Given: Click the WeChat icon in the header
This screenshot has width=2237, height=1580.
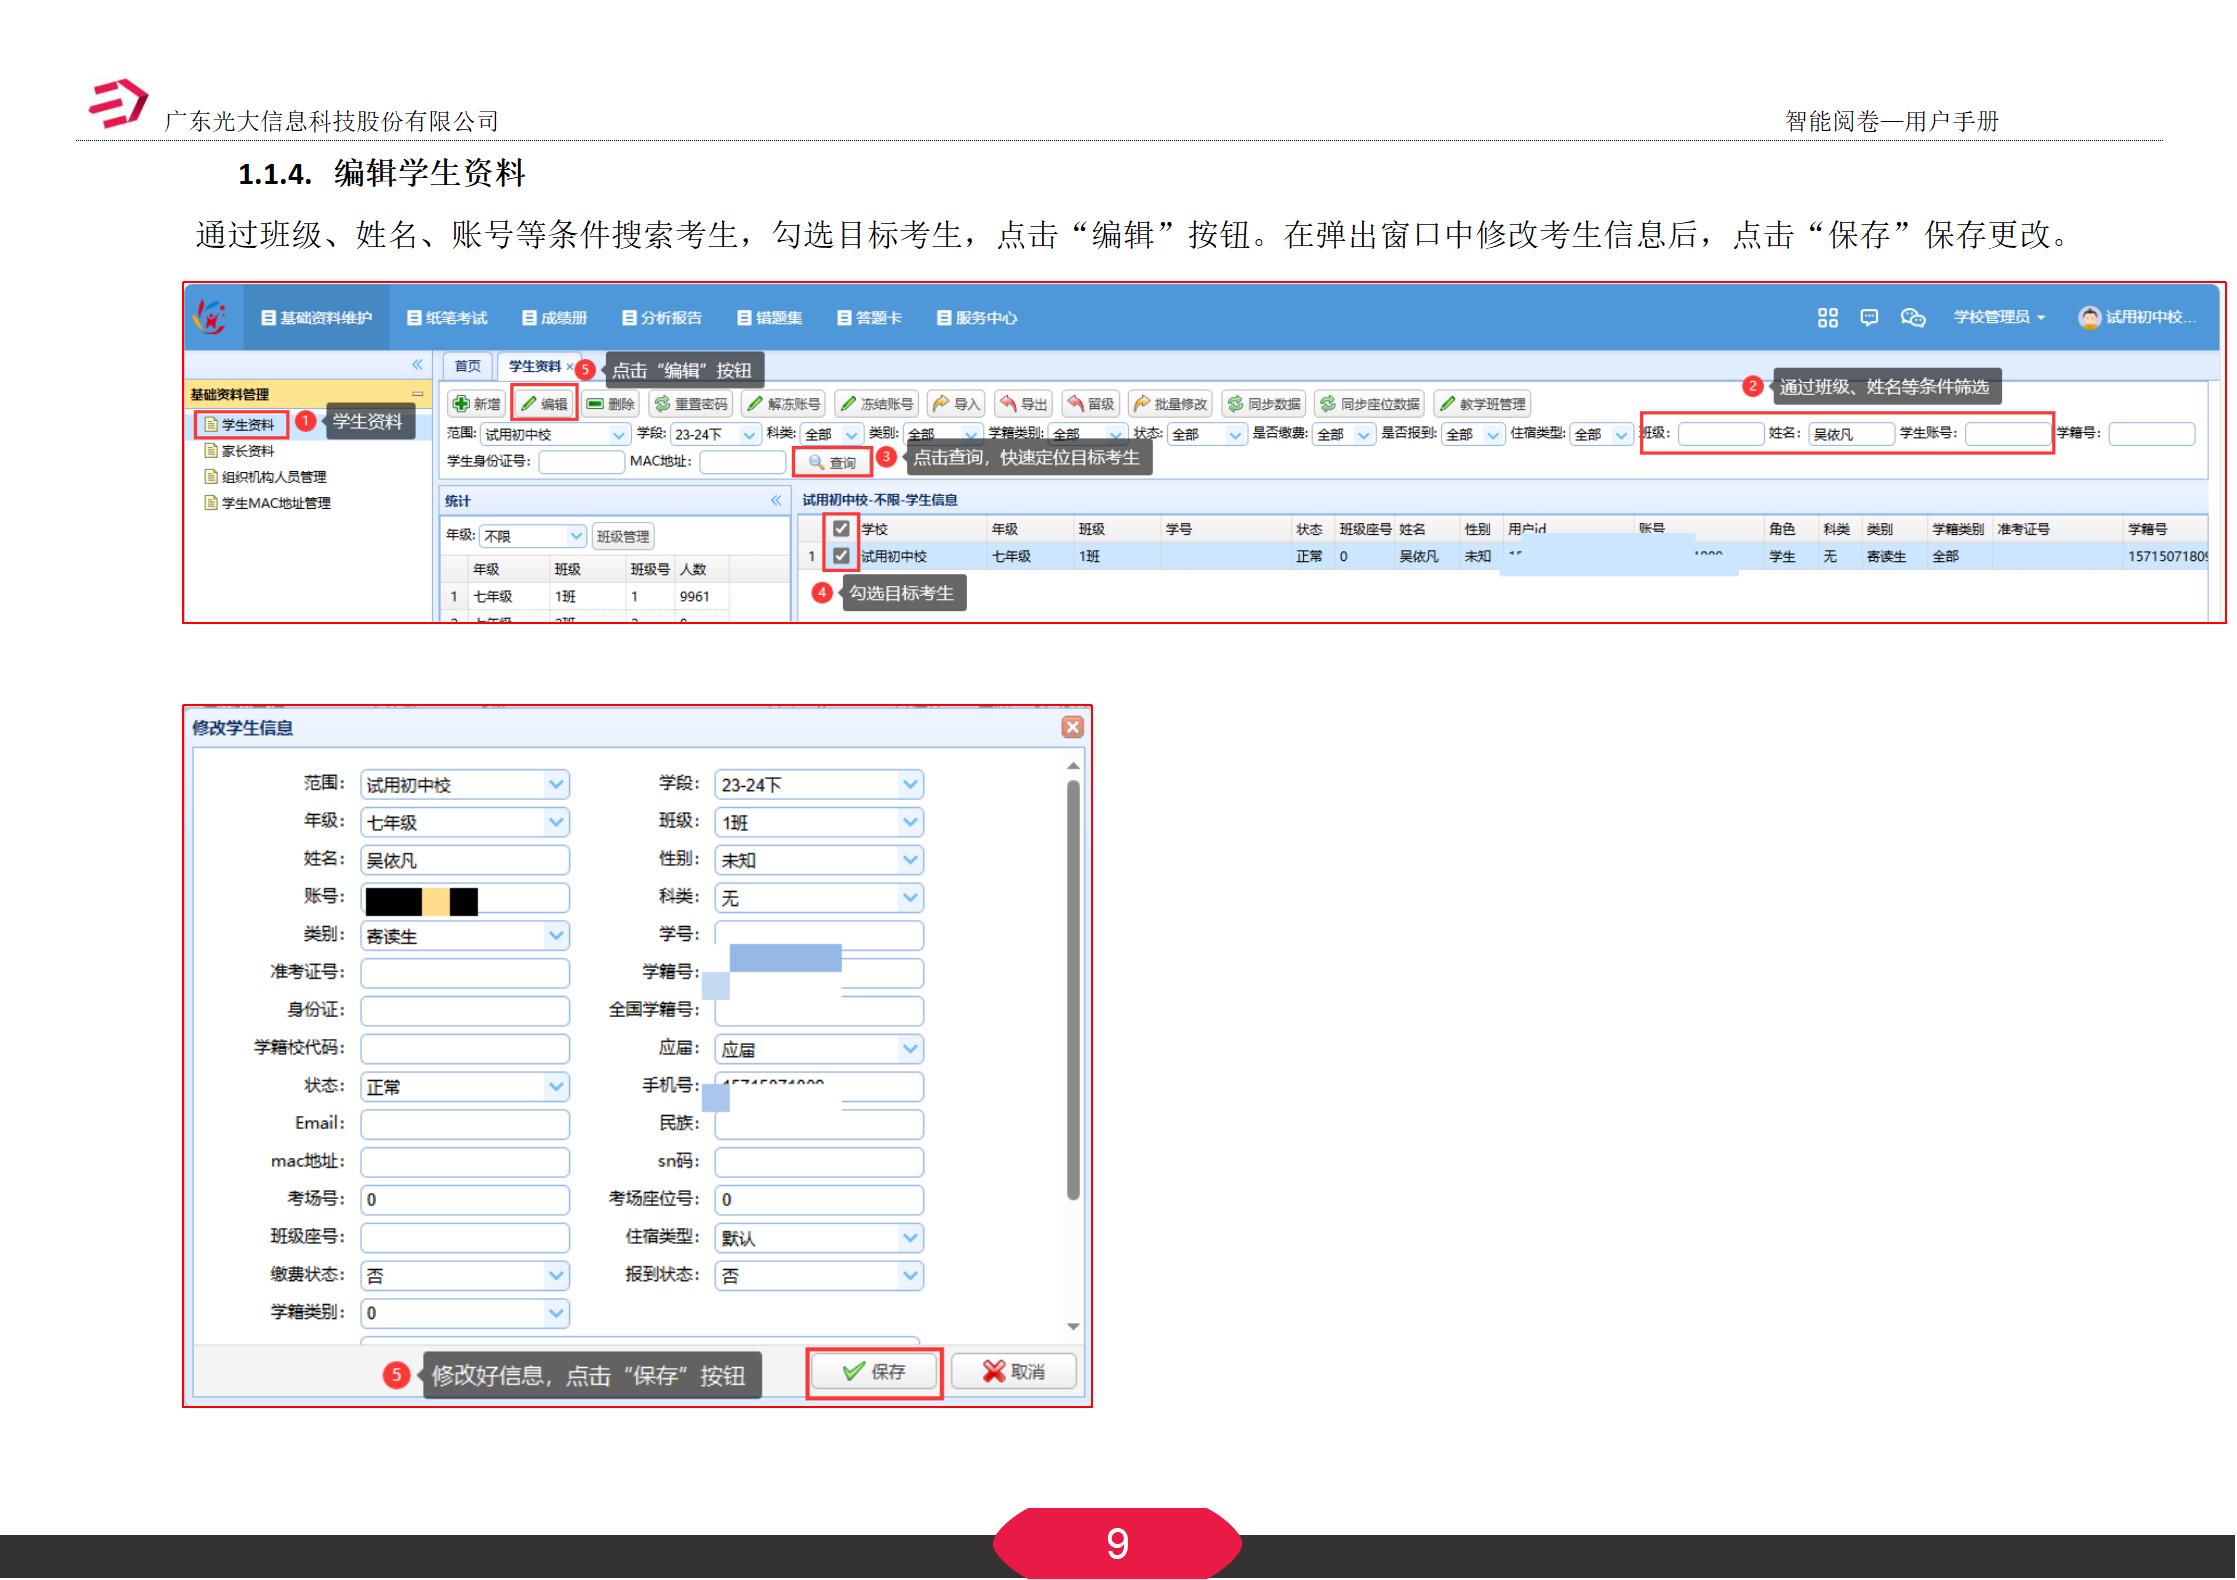Looking at the screenshot, I should [1913, 318].
